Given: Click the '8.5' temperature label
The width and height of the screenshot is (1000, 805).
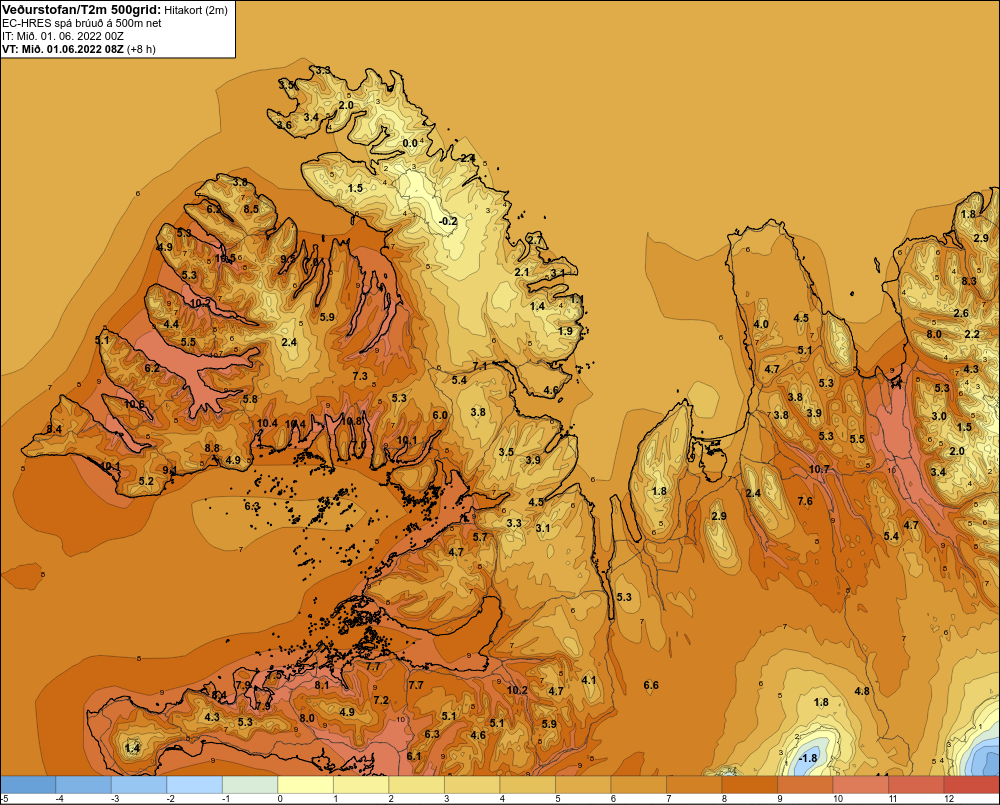Looking at the screenshot, I should [x=251, y=209].
